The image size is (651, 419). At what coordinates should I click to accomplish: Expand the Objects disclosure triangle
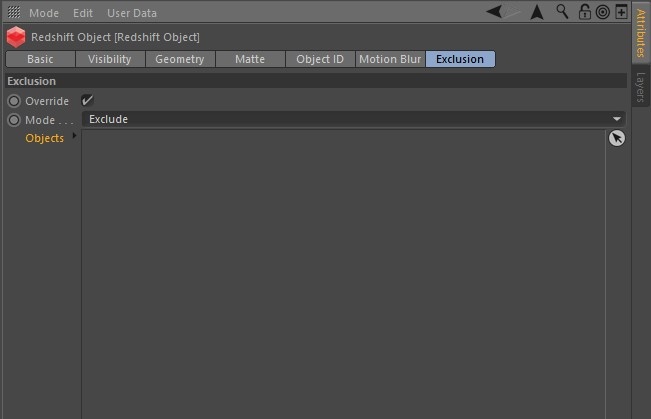pos(74,137)
